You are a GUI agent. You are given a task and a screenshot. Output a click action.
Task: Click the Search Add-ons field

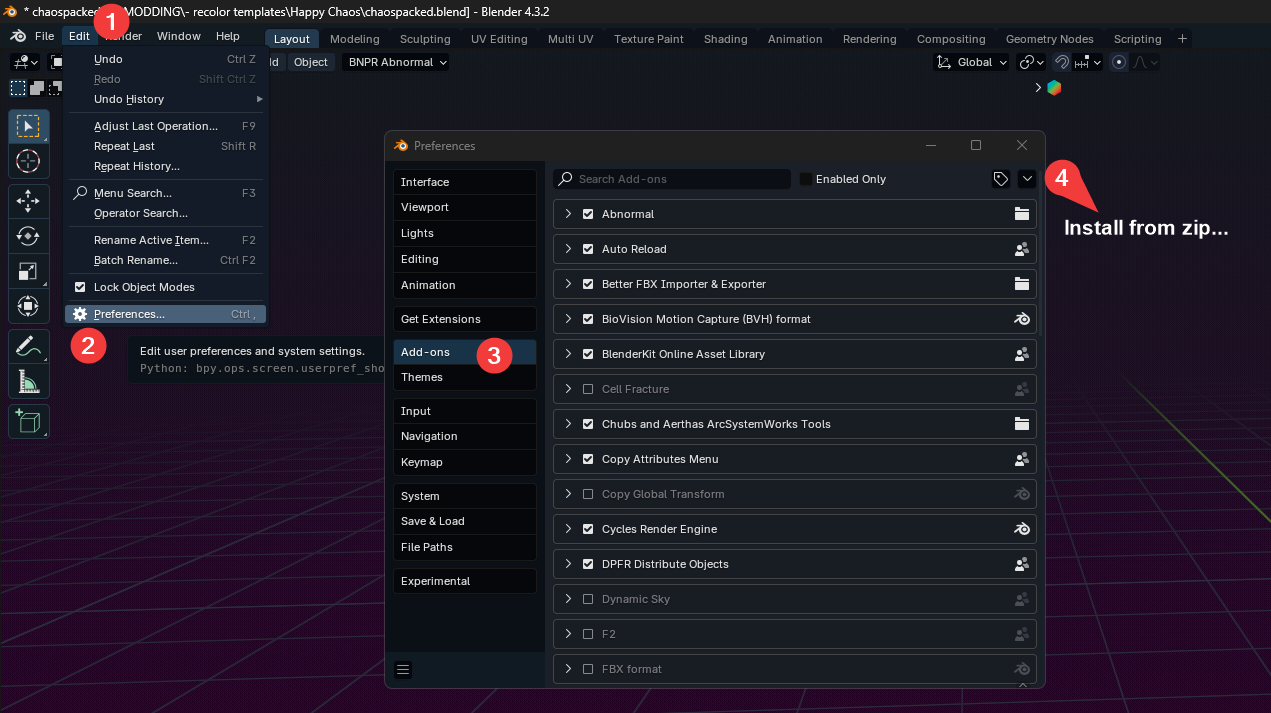pyautogui.click(x=672, y=179)
